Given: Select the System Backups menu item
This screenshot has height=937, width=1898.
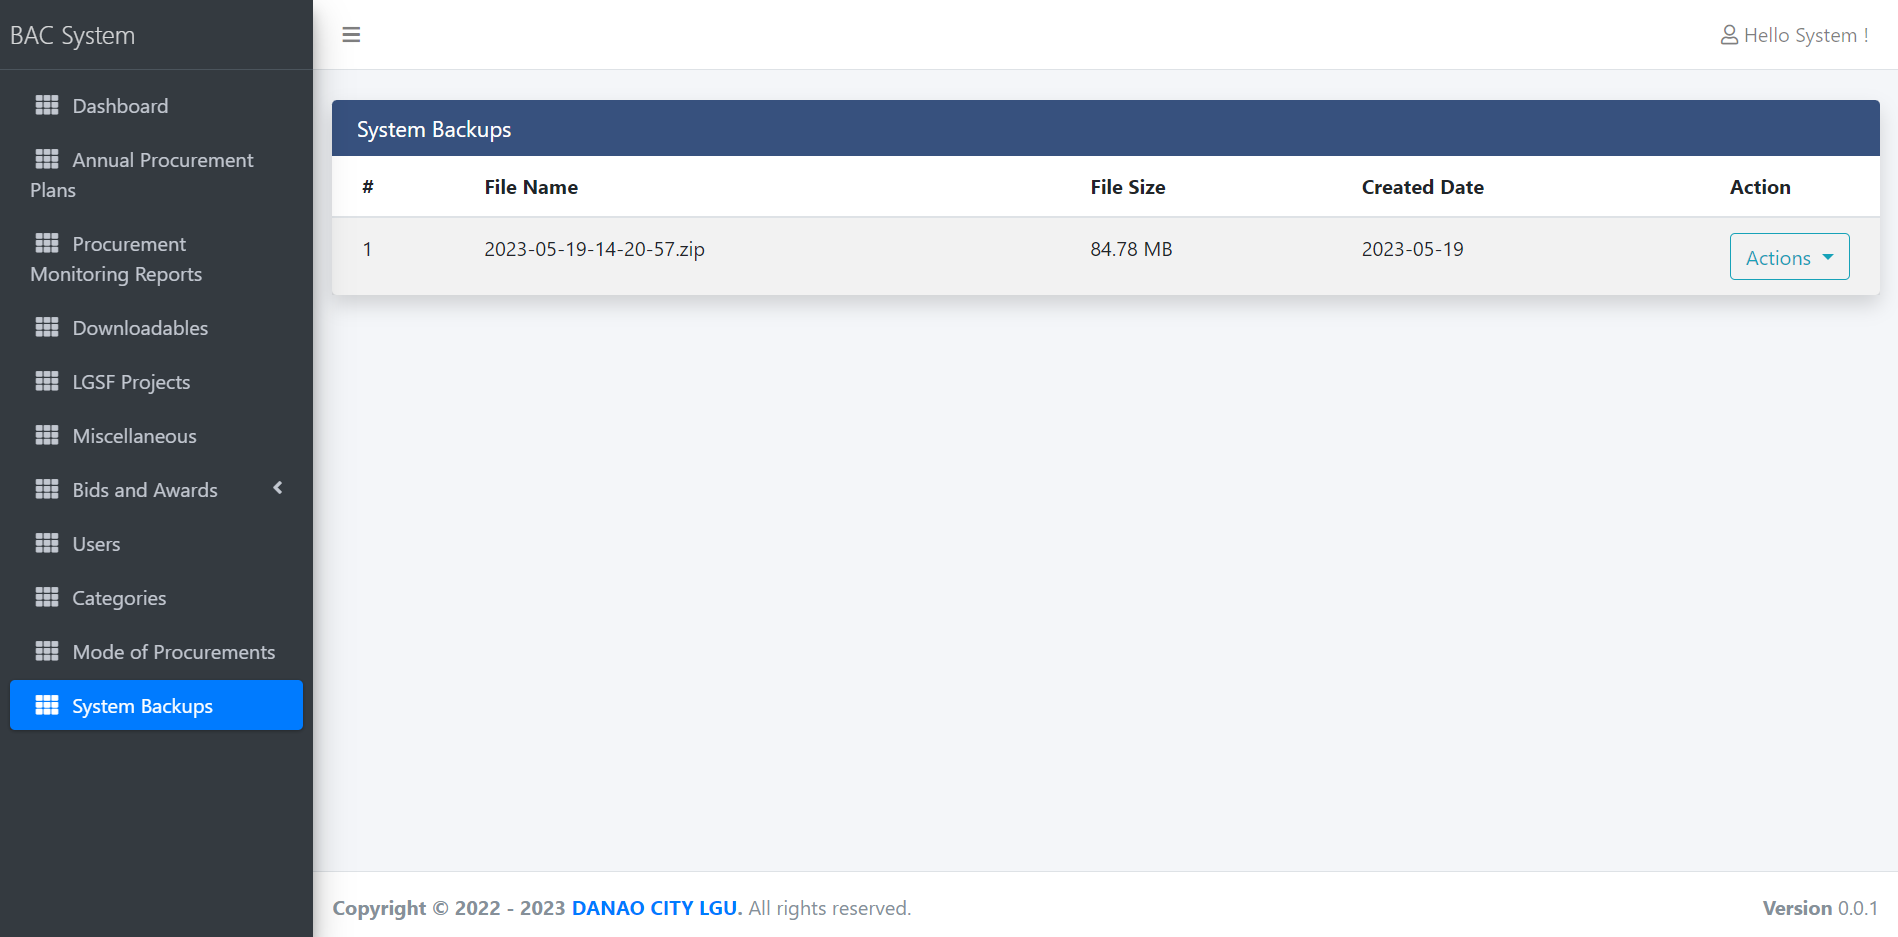Looking at the screenshot, I should point(156,705).
